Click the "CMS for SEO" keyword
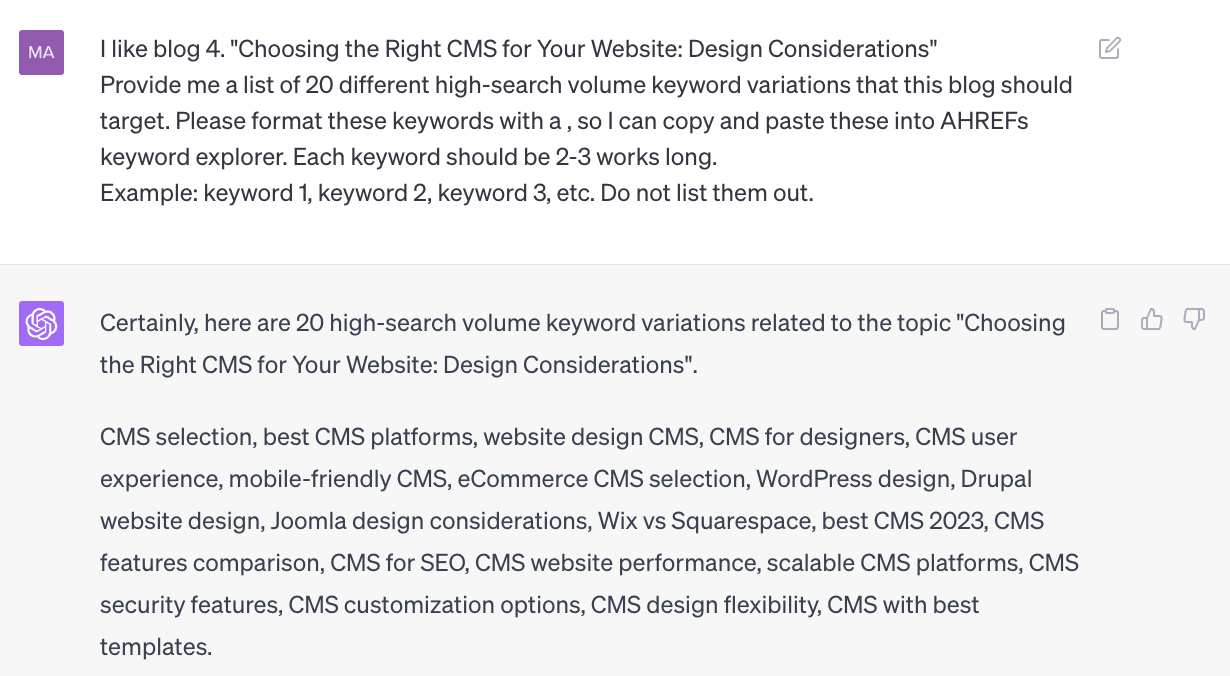Image resolution: width=1230 pixels, height=676 pixels. (x=398, y=563)
